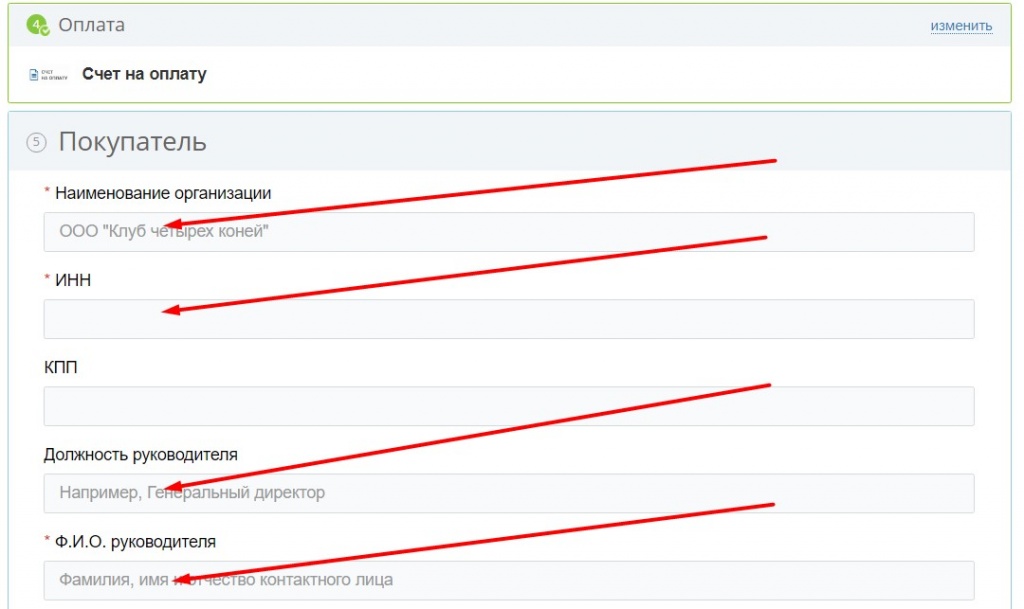
Task: Click the red asterisk next to ИНН
Action: pyautogui.click(x=47, y=279)
